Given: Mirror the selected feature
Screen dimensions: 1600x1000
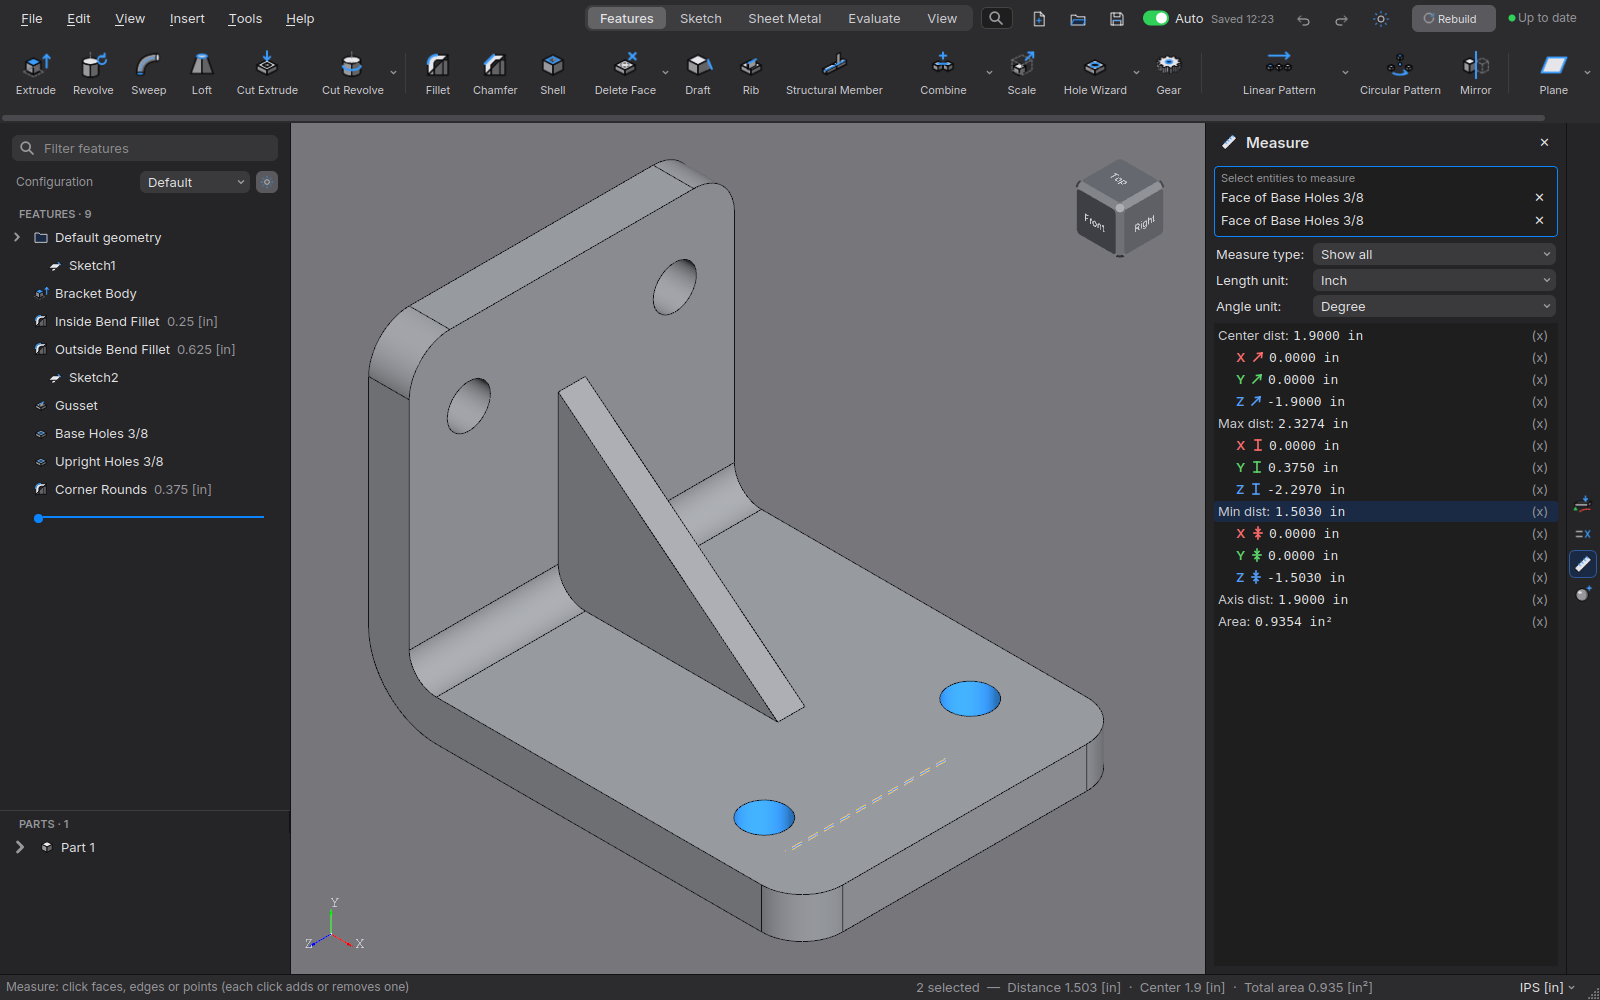Looking at the screenshot, I should pyautogui.click(x=1476, y=75).
